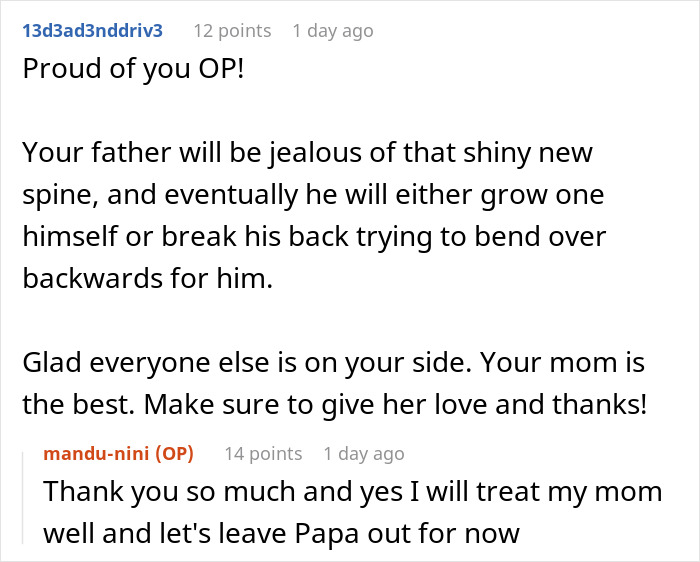Click the "backwards for him." line
Image resolution: width=700 pixels, height=562 pixels.
pyautogui.click(x=146, y=277)
